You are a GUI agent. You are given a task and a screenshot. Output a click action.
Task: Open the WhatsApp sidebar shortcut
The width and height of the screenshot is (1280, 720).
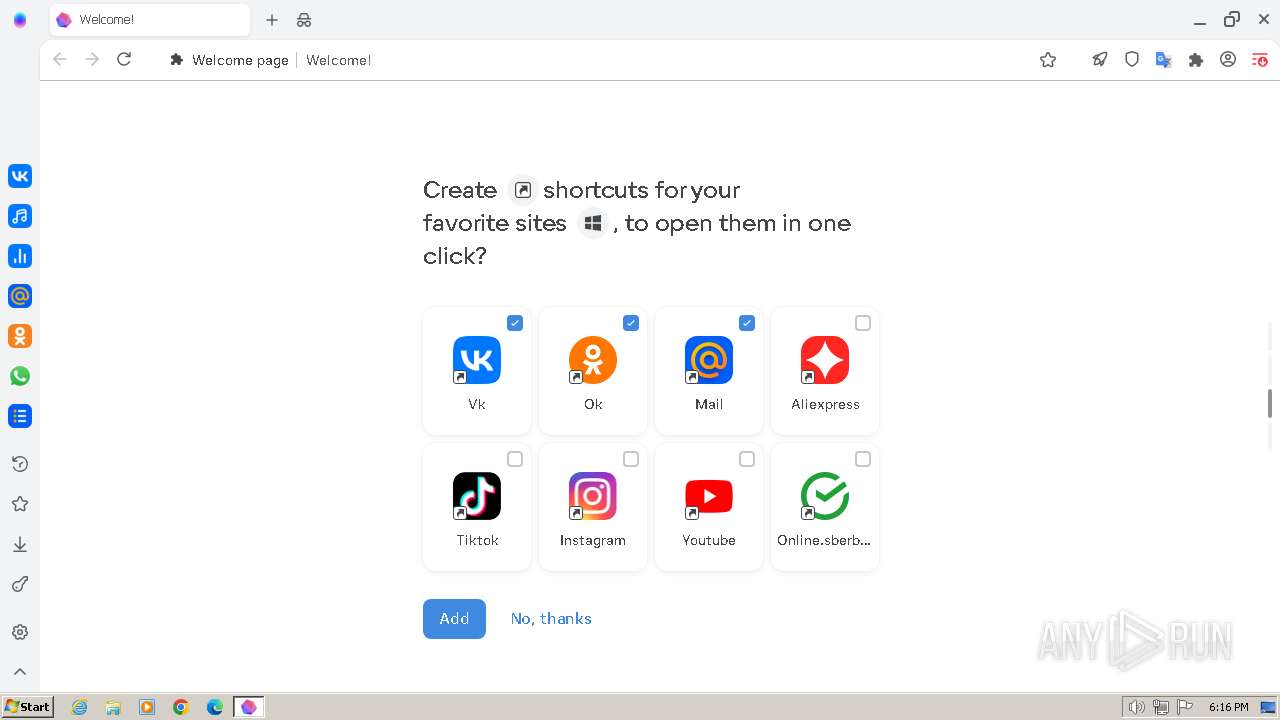coord(20,376)
